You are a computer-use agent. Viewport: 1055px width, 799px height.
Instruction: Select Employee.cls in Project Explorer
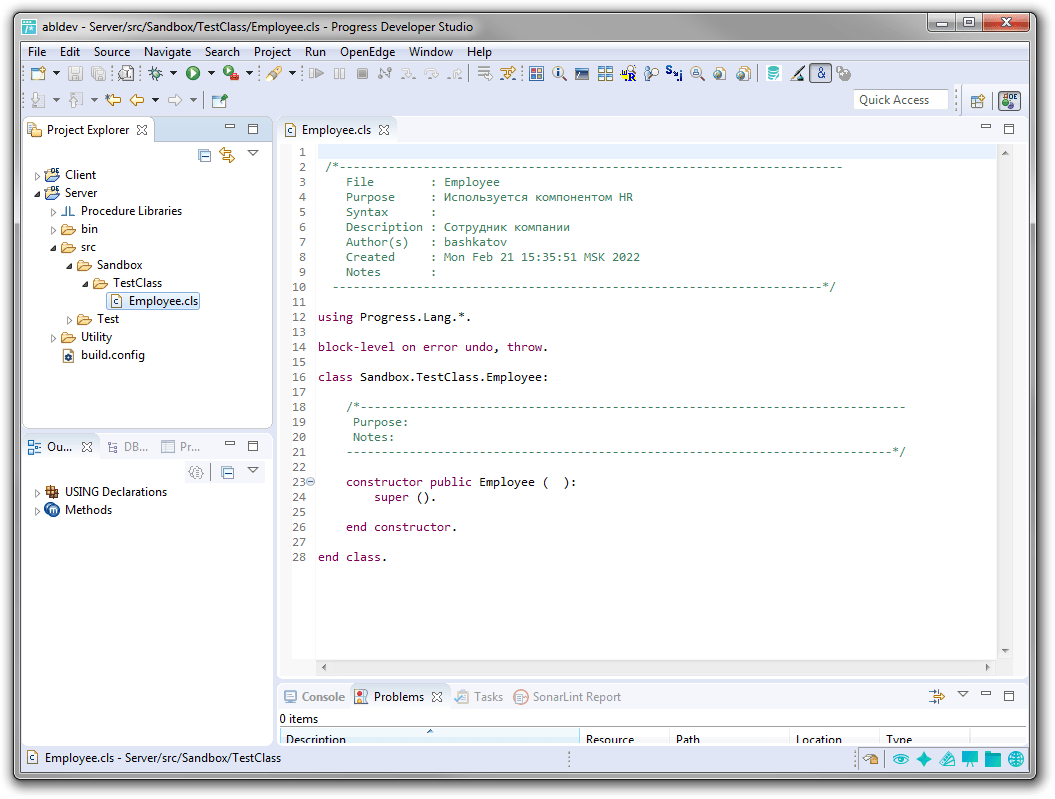coord(154,301)
